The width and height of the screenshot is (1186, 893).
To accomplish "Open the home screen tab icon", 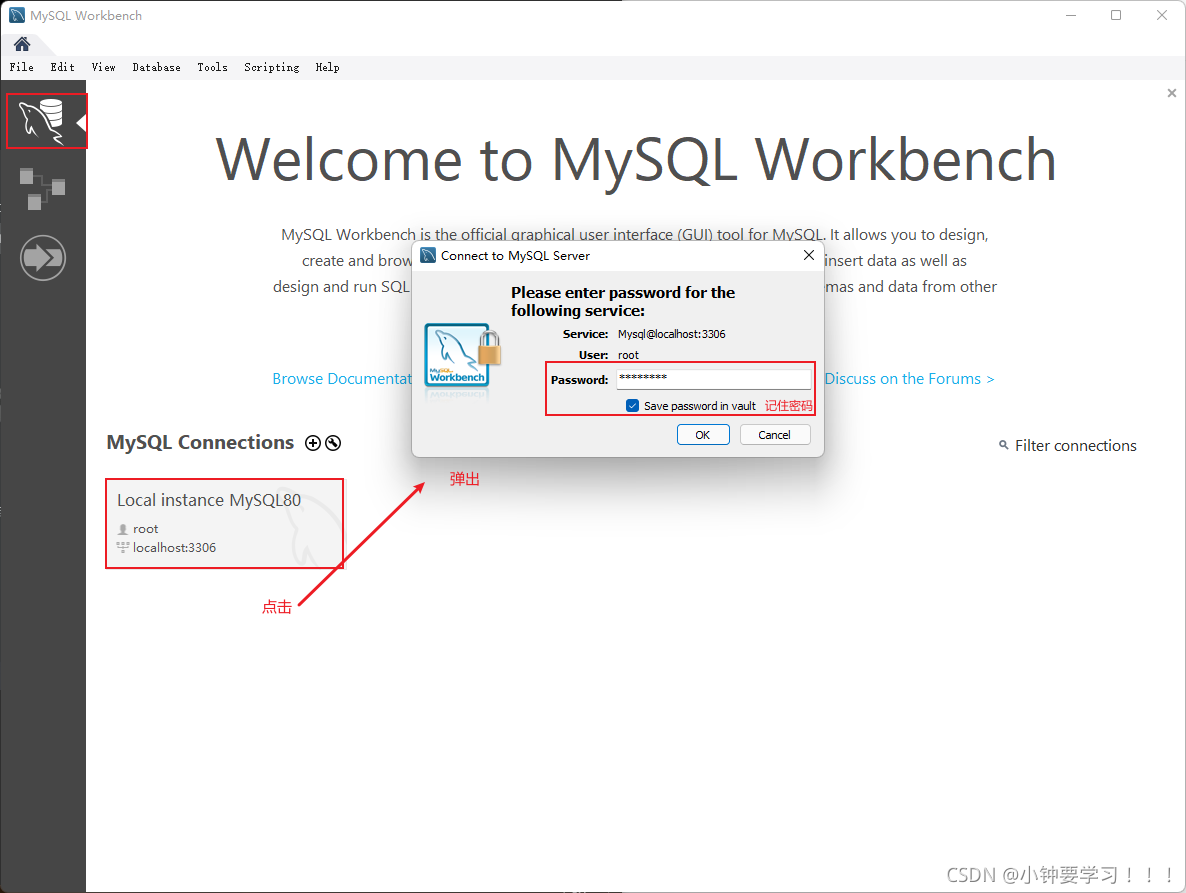I will pos(22,44).
